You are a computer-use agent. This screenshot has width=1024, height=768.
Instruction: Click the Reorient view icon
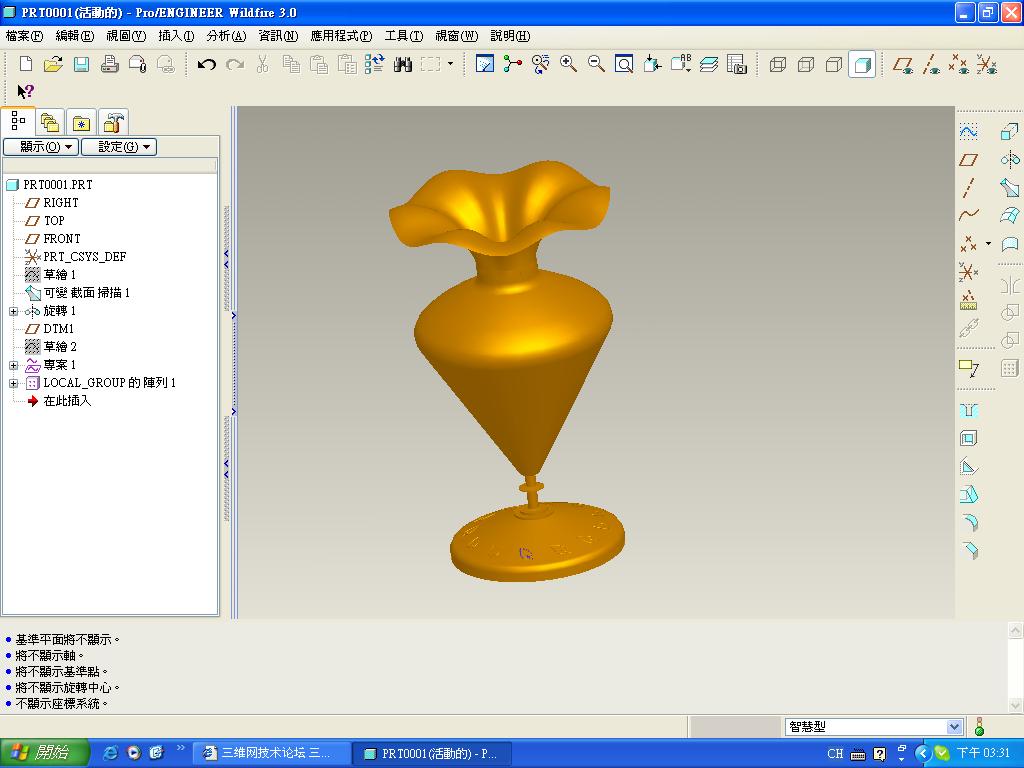tap(652, 64)
